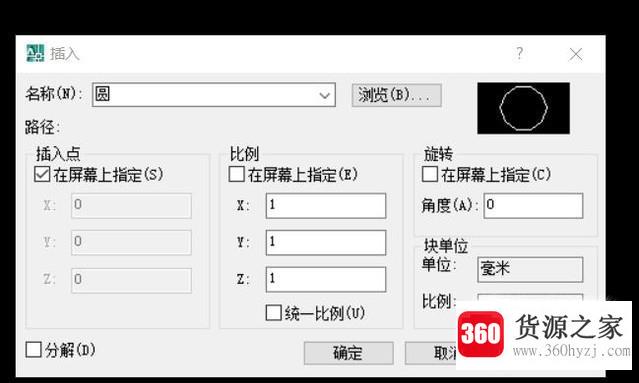639x383 pixels.
Task: Click the 浏览(B)... browse button
Action: [x=397, y=95]
